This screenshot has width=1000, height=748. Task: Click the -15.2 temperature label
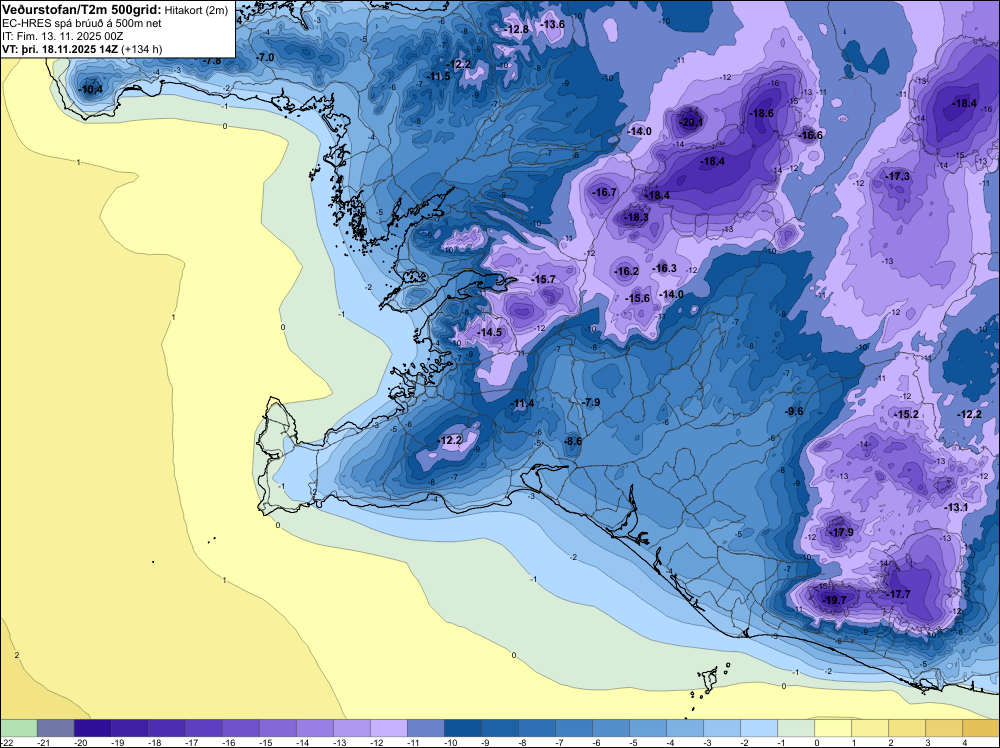[906, 414]
